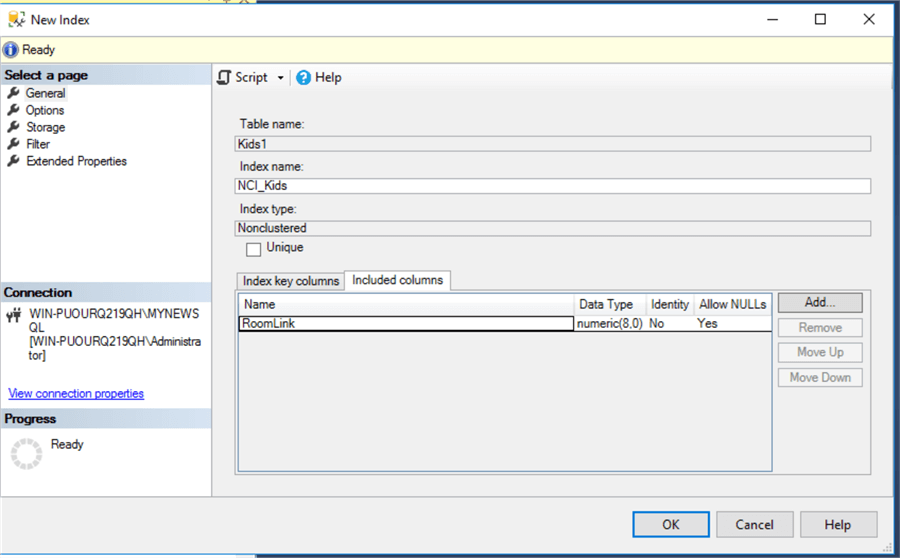
Task: Select the RoomLink column row
Action: (x=406, y=324)
